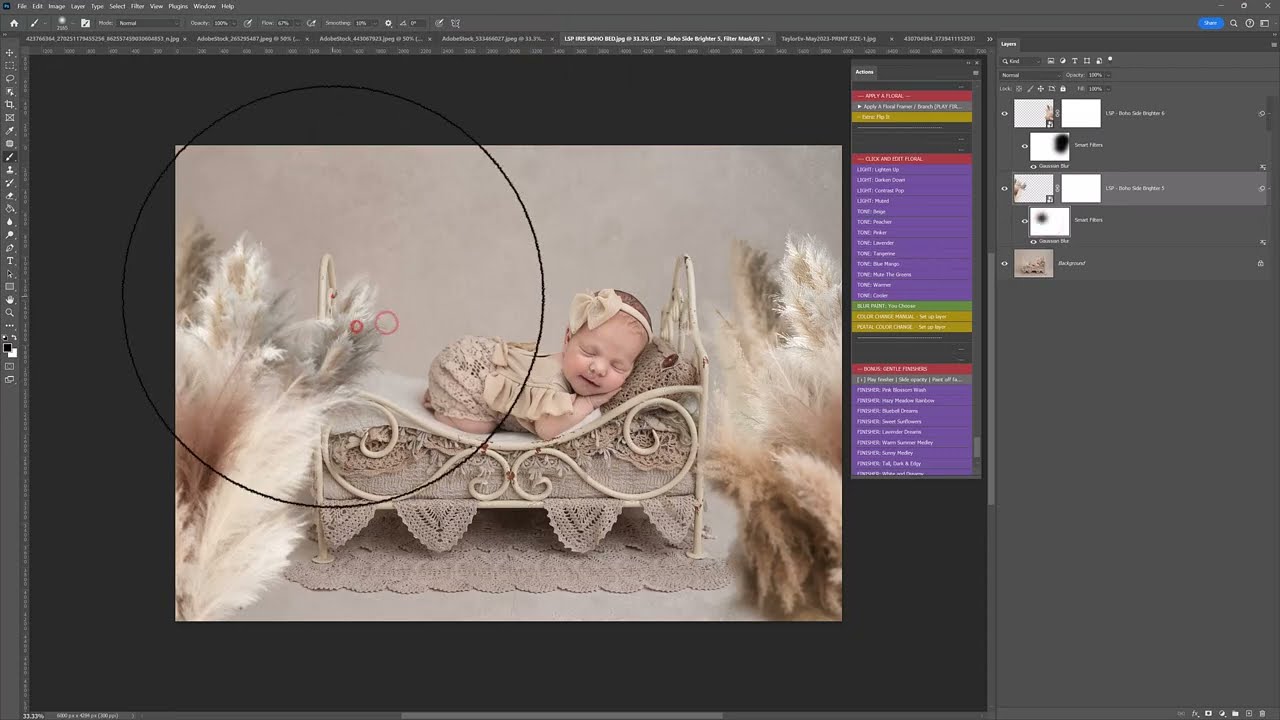1280x720 pixels.
Task: Hide the LSP - Boho Side Brighter 5 layer
Action: [x=1005, y=188]
